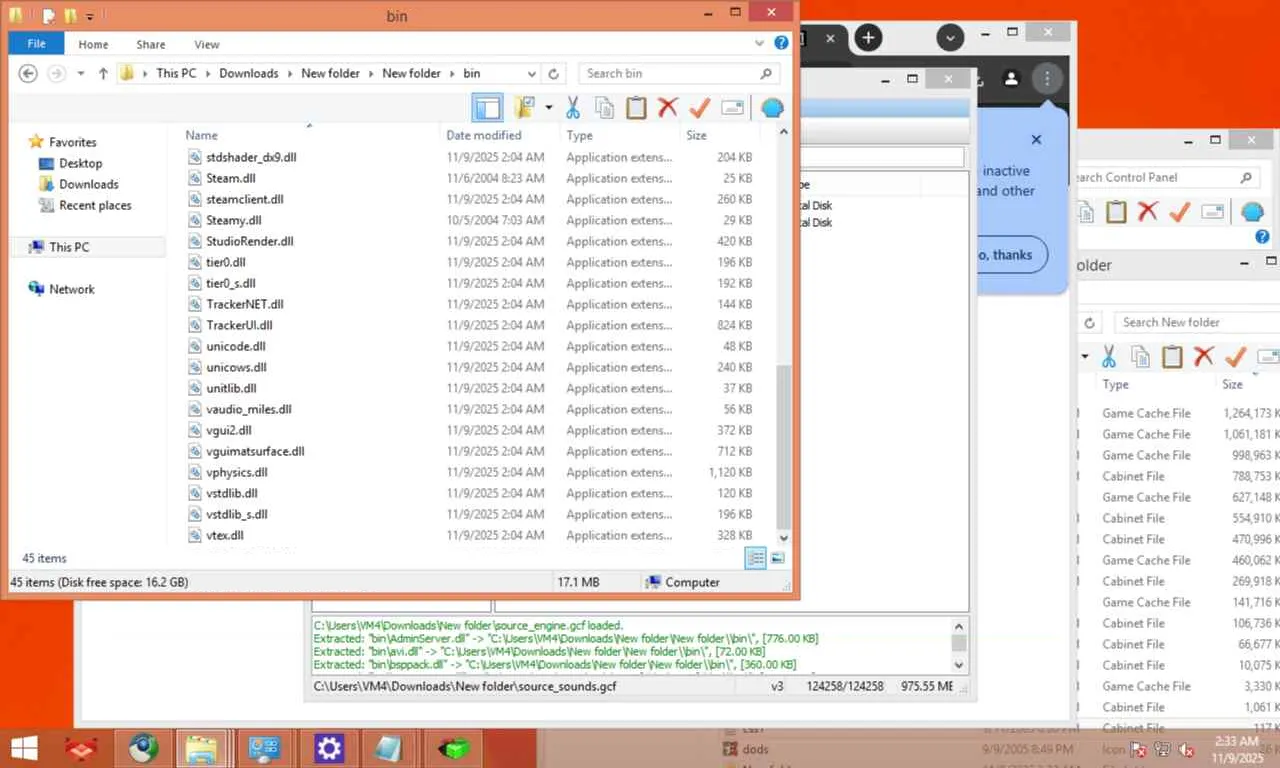This screenshot has height=768, width=1280.
Task: Open the address bar history dropdown
Action: click(x=531, y=73)
